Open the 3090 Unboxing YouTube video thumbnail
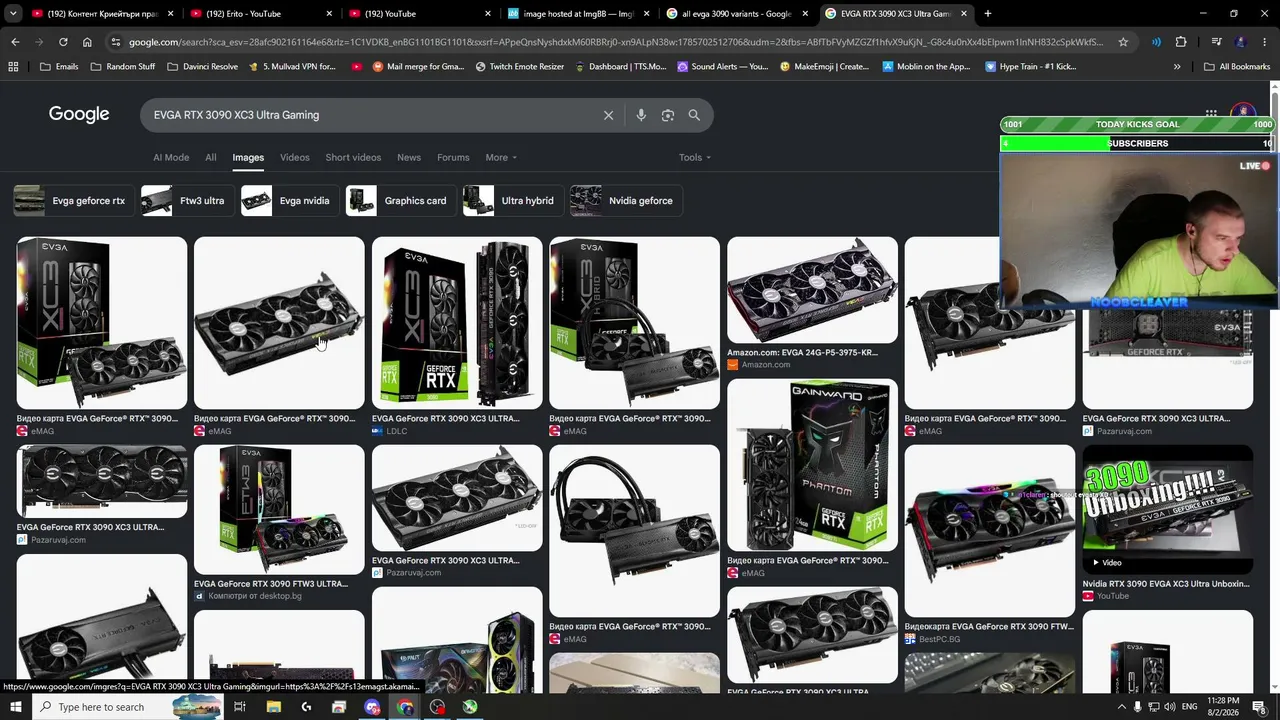The height and width of the screenshot is (720, 1280). pos(1167,509)
